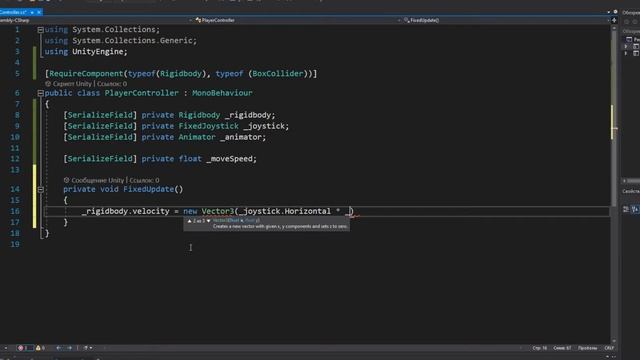Click the back button in Solution Explorer toolbar
This screenshot has height=360, width=640.
(x=627, y=22)
